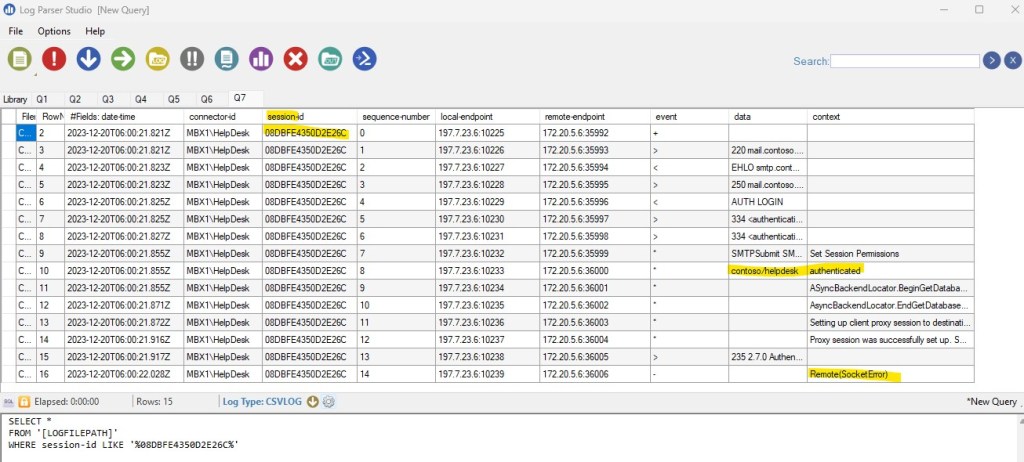1024x462 pixels.
Task: Click the green new query document icon
Action: 20,59
